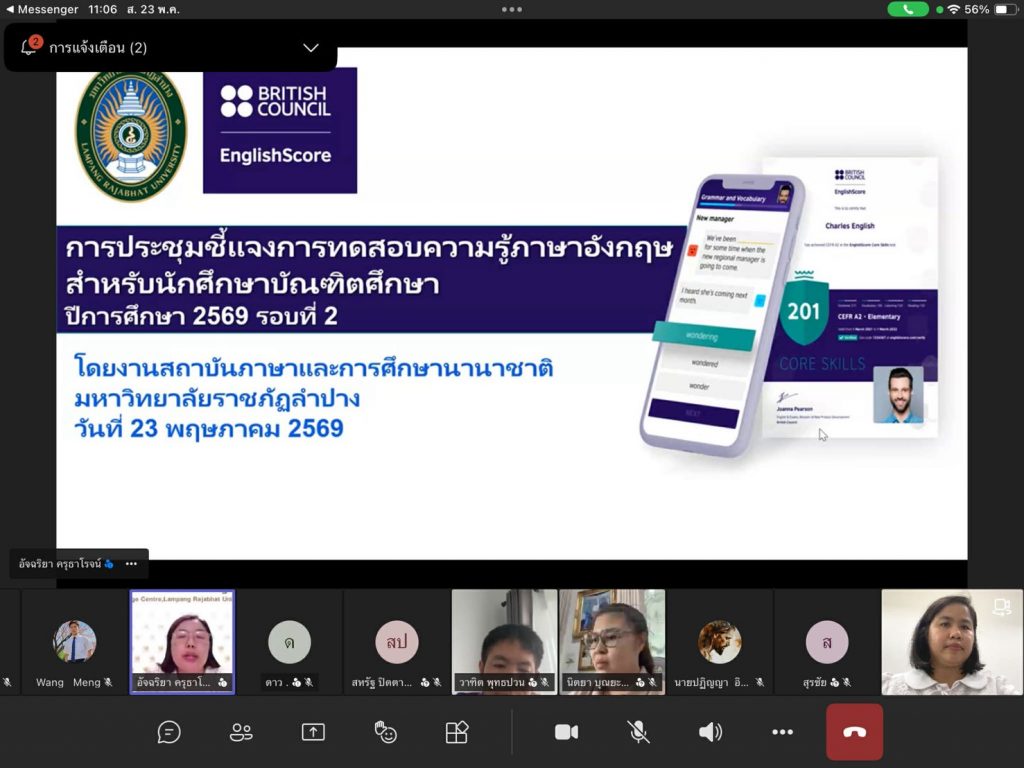Select Wang Meng participant tile
The image size is (1024, 768).
74,642
